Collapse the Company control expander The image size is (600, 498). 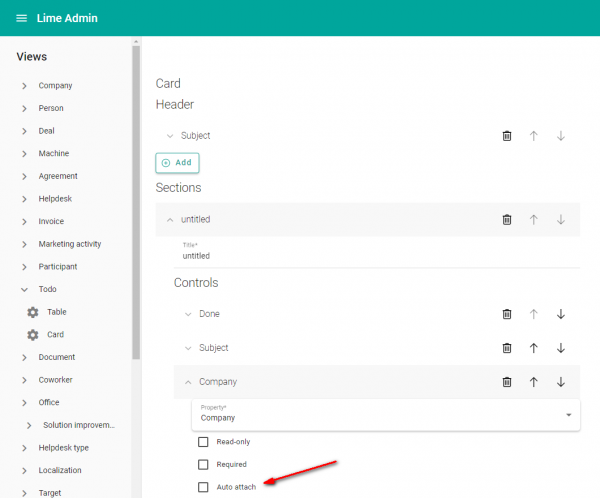coord(187,382)
